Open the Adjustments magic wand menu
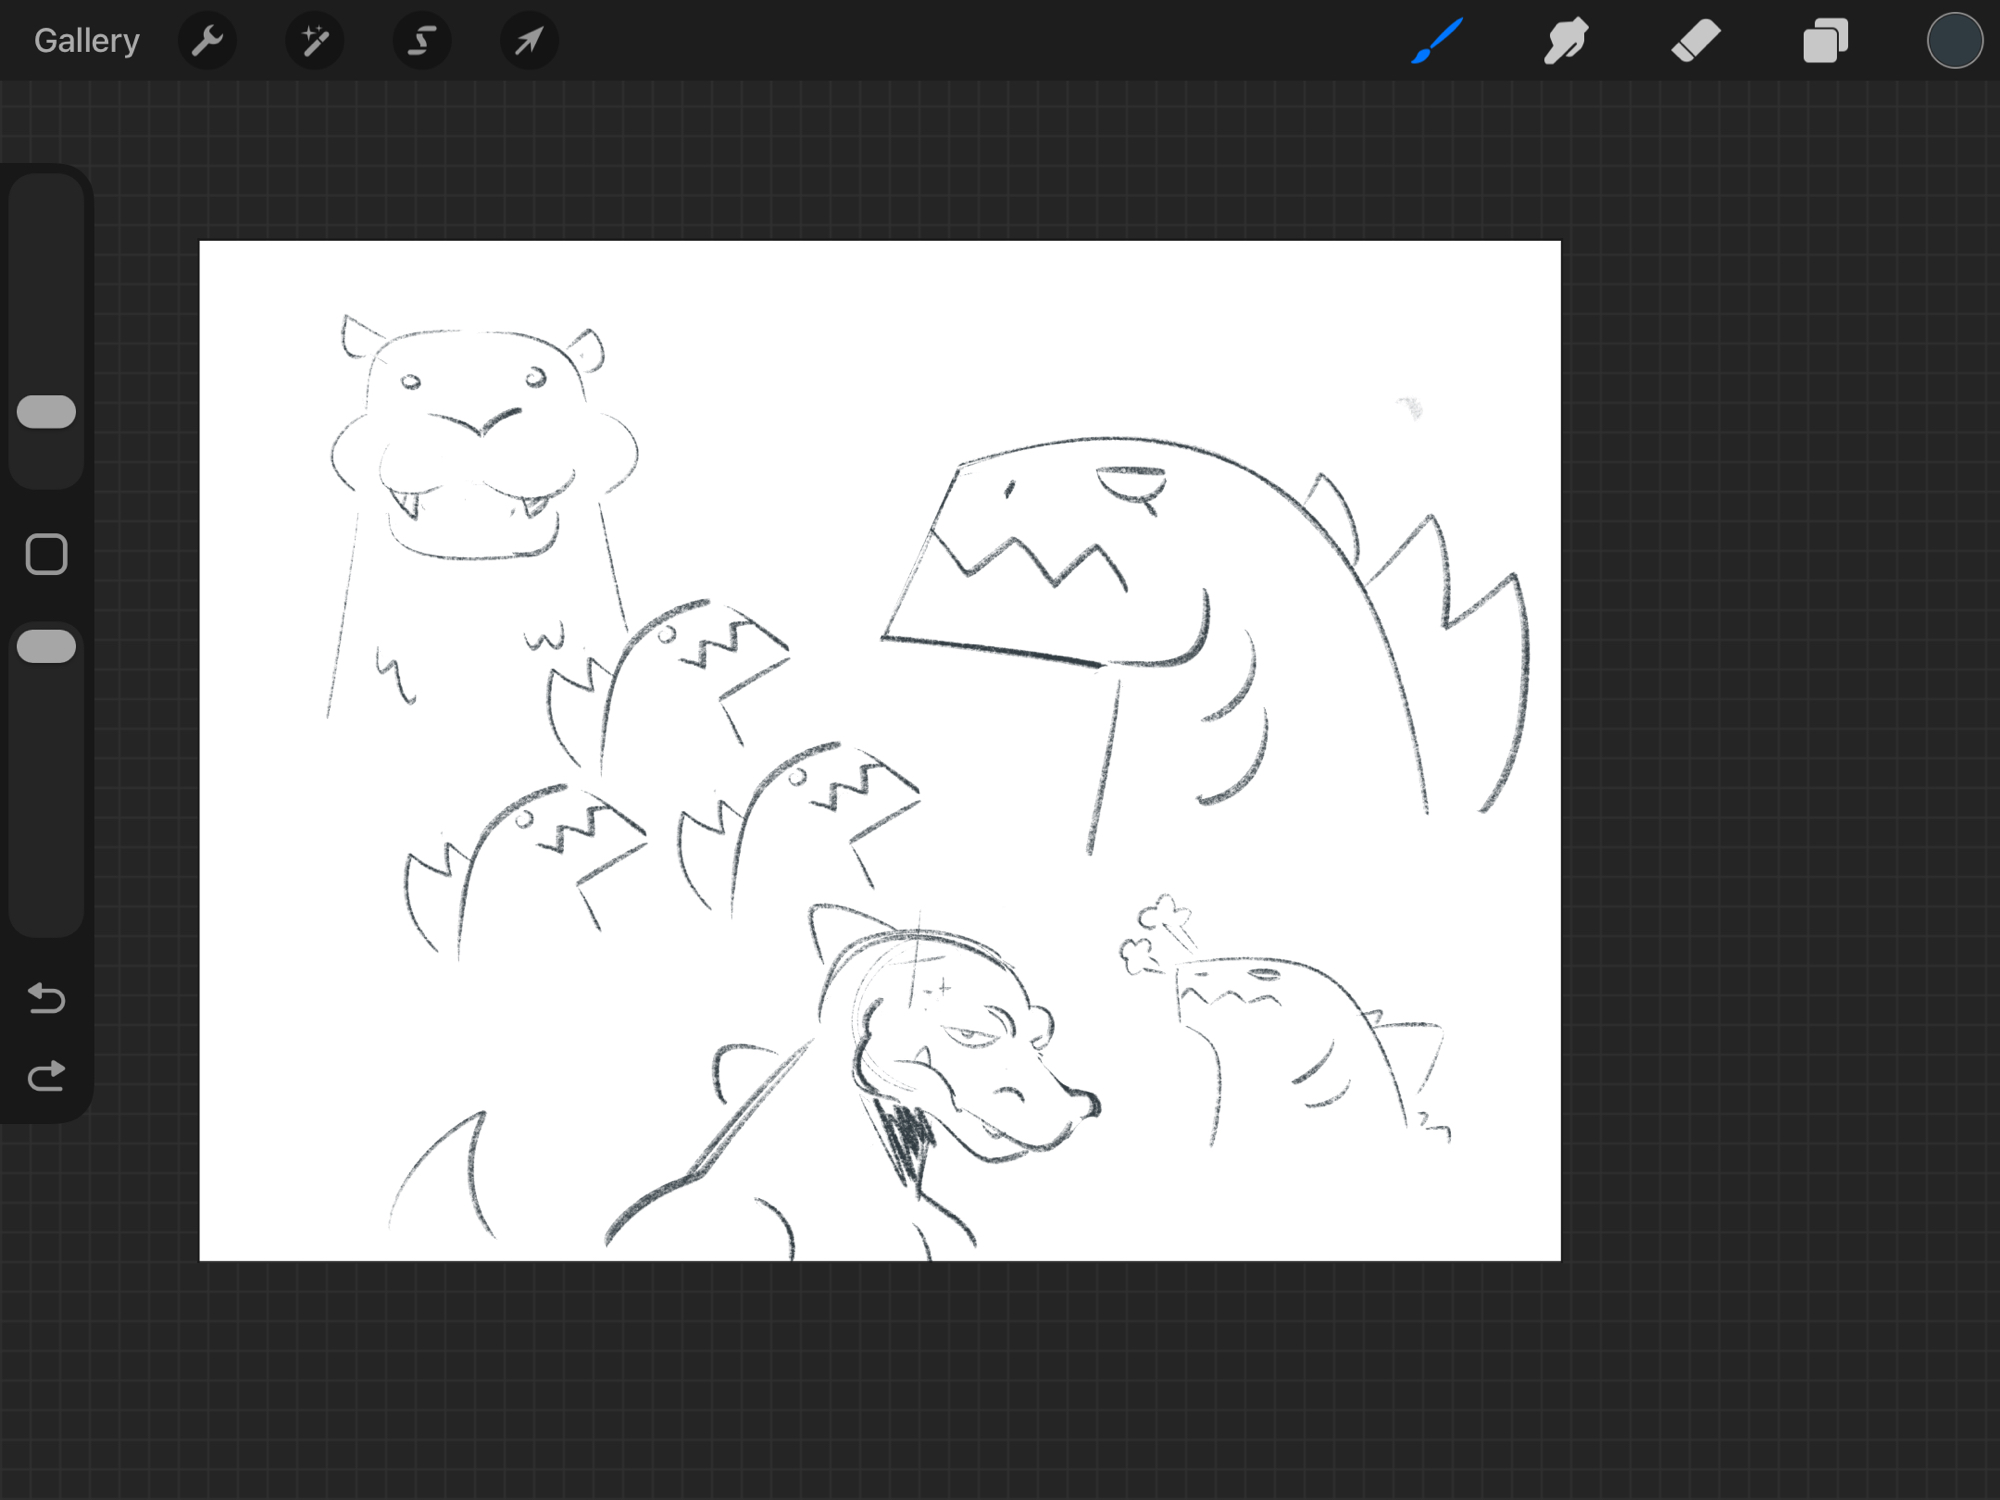The height and width of the screenshot is (1500, 2000). (314, 41)
